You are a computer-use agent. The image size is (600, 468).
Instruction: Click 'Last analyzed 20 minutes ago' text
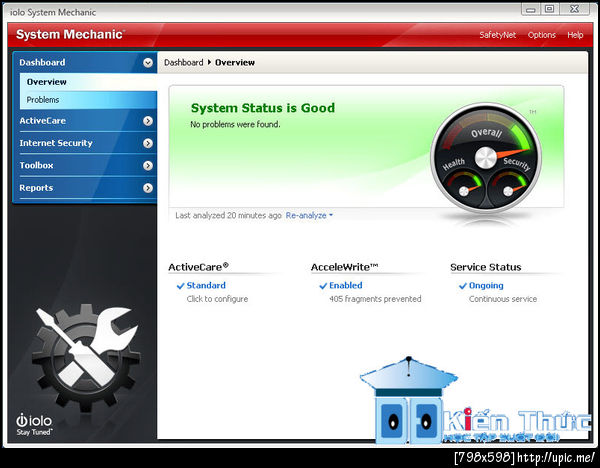coord(228,215)
